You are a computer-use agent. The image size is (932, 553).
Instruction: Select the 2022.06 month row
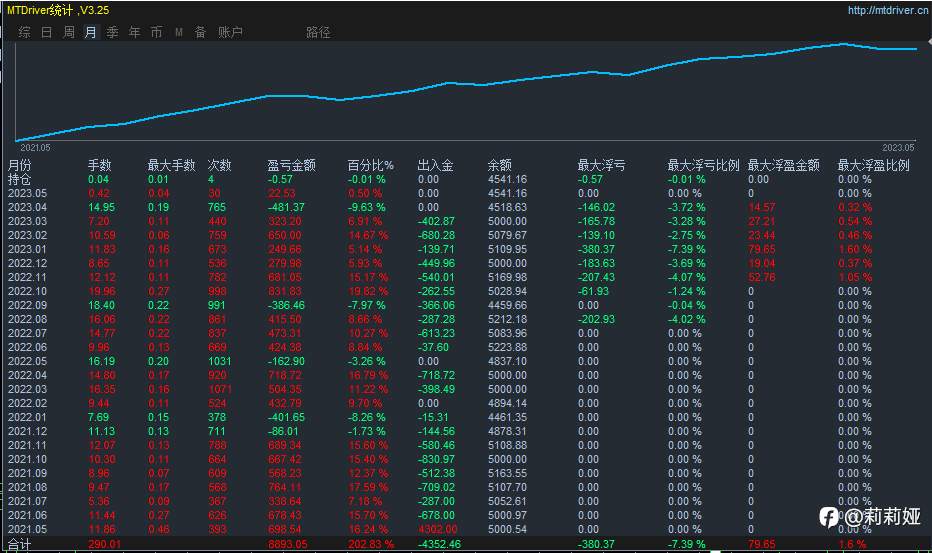pos(466,347)
